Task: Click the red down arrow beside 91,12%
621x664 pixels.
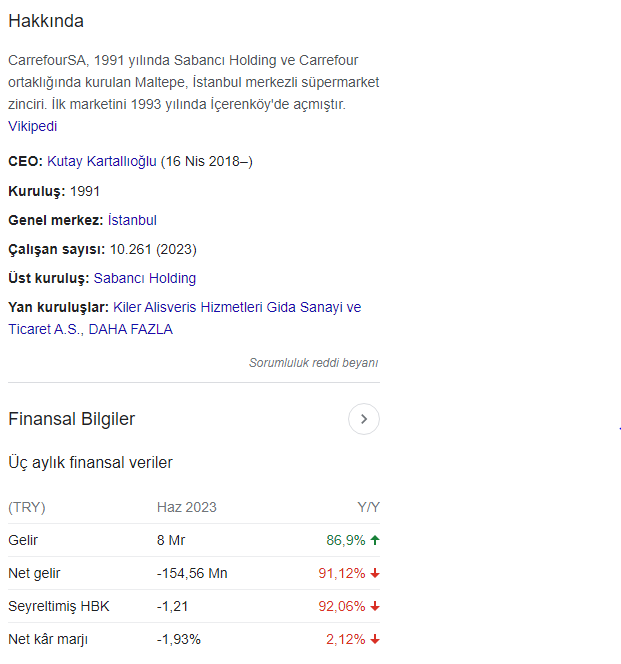Action: tap(374, 573)
